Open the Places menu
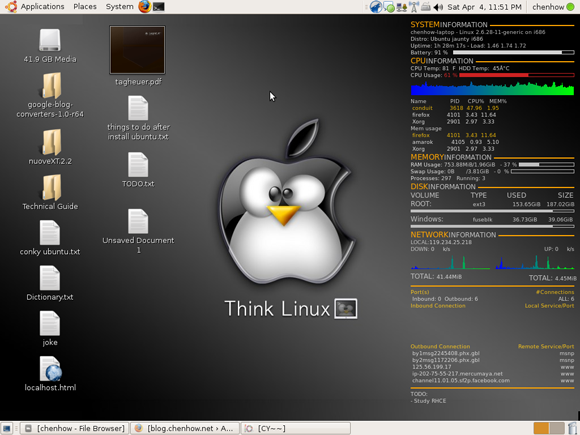580x435 pixels. [85, 7]
